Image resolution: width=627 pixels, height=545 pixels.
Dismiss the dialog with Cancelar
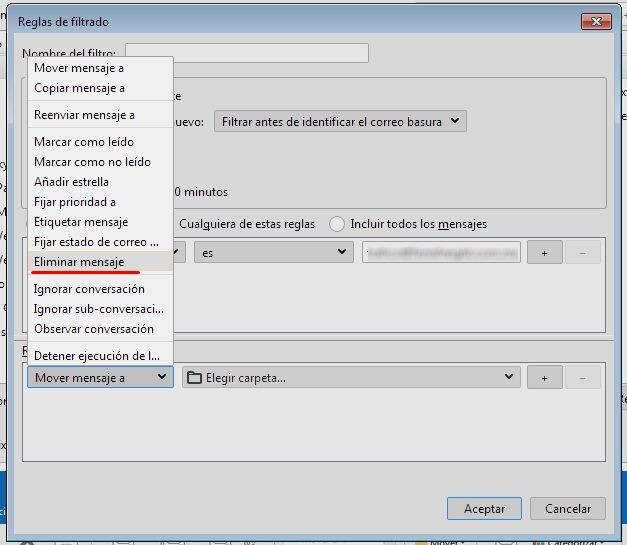[x=568, y=509]
